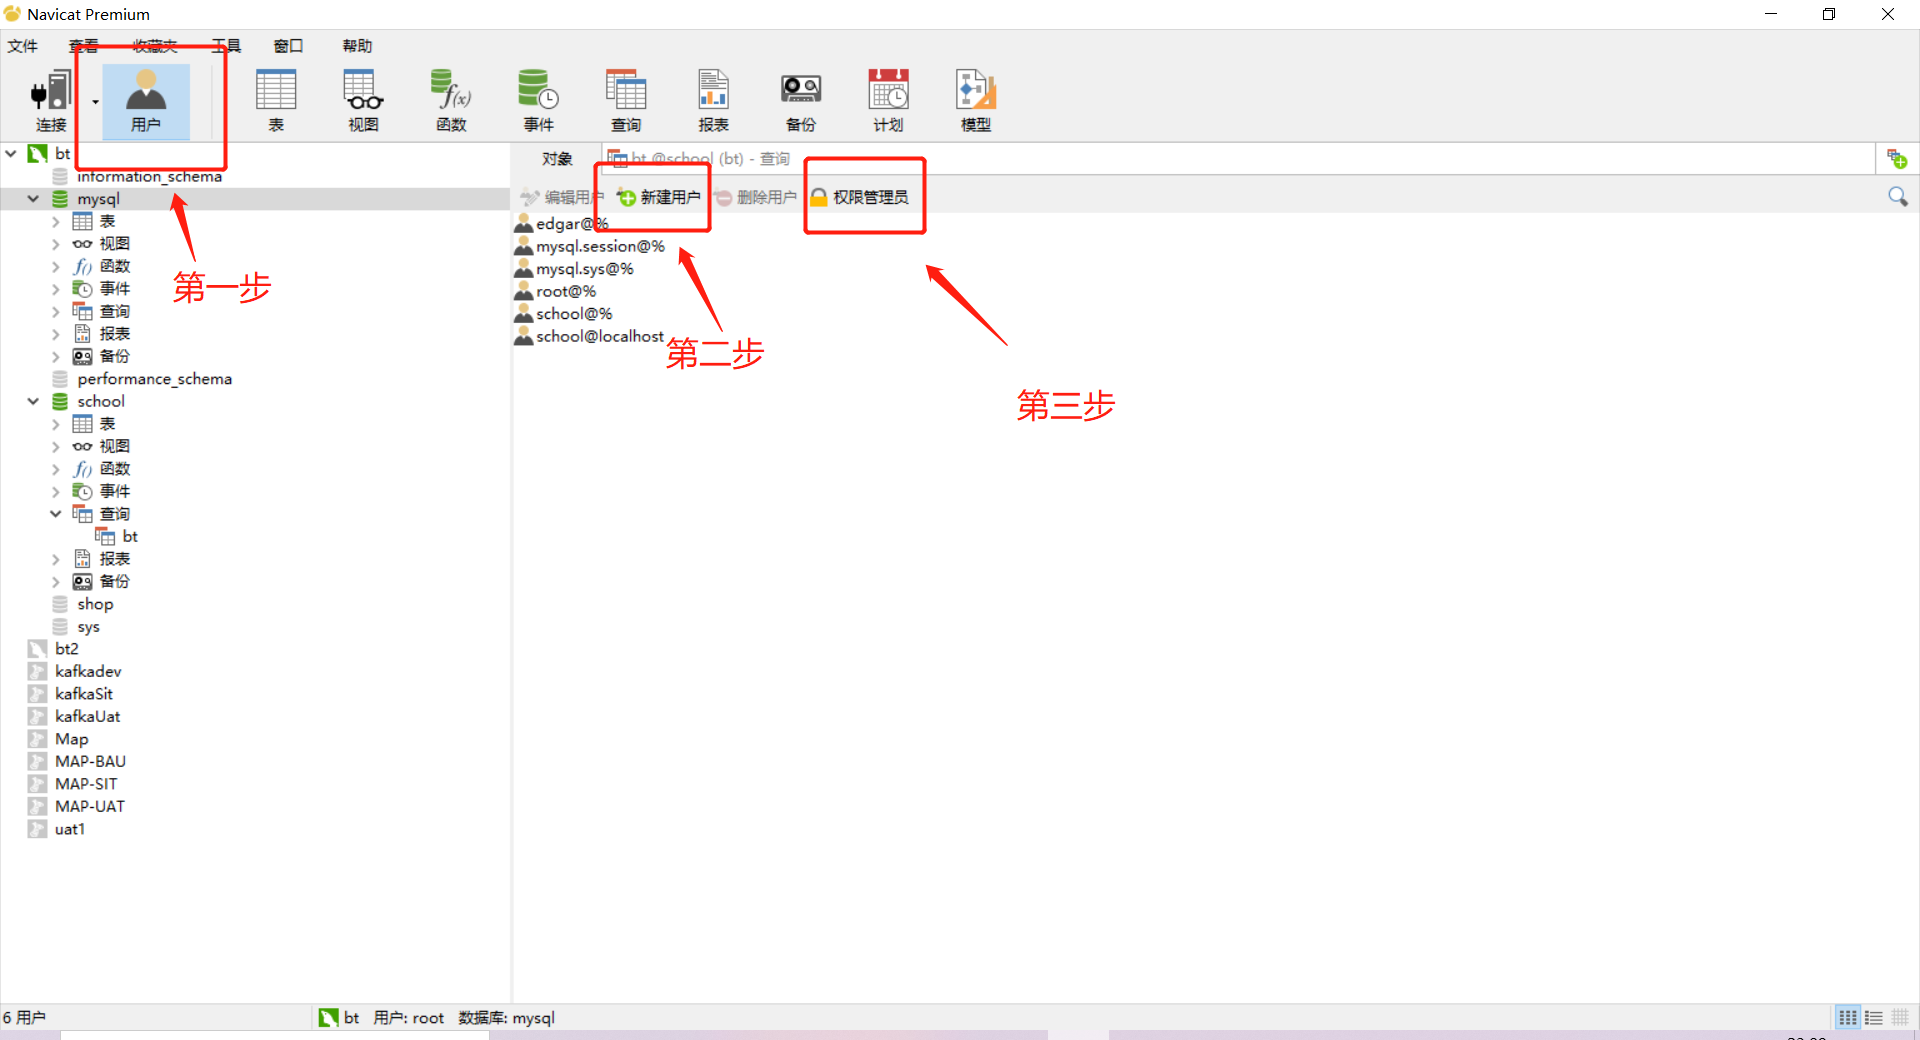Click the add-tab icon at top right
Screen dimensions: 1920x1040
[1897, 159]
